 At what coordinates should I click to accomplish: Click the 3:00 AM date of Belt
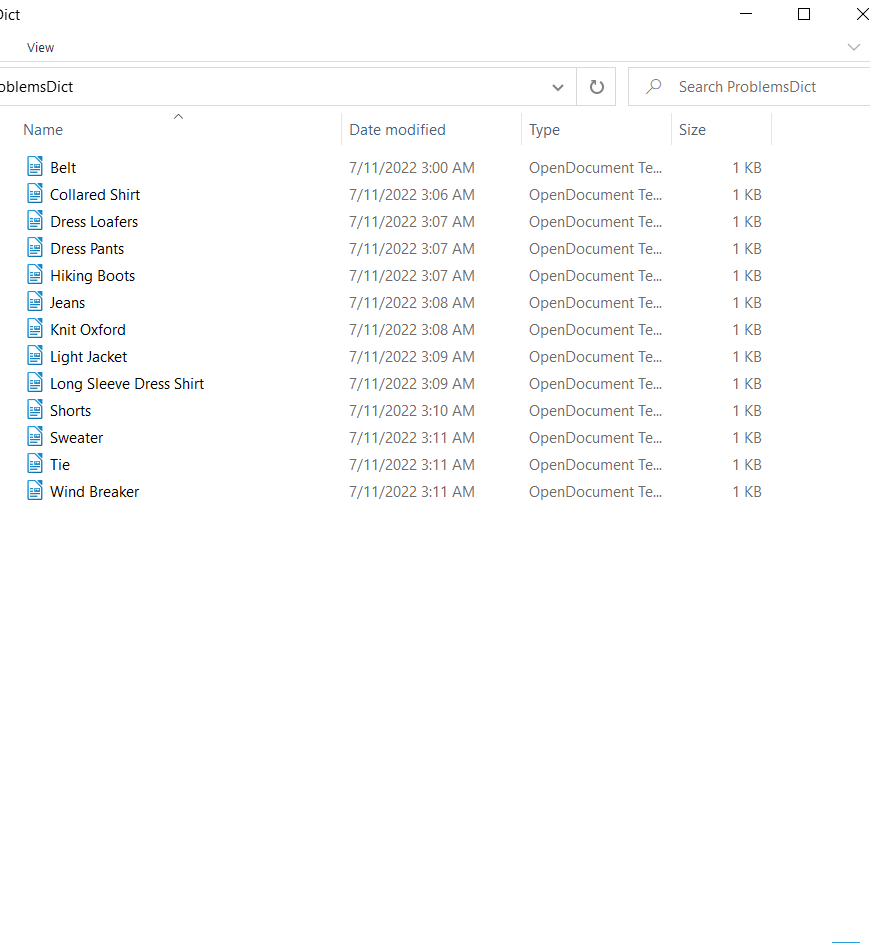[x=412, y=168]
